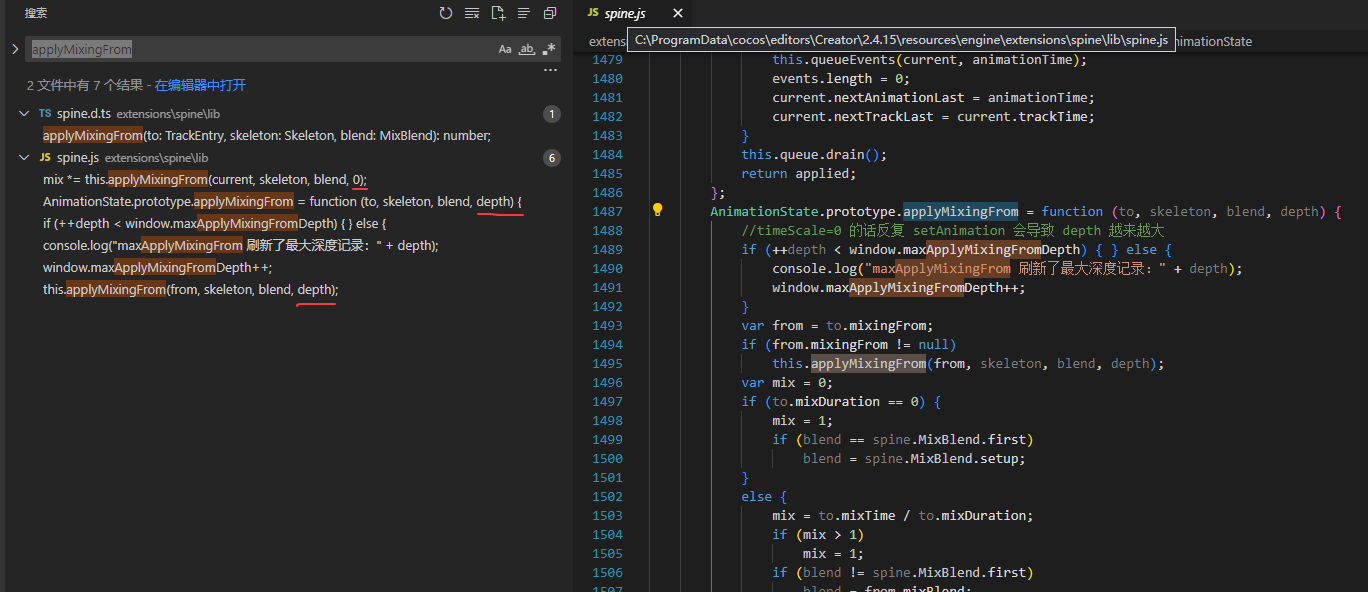Select the spine.d.ts applyMixingFrom result

pyautogui.click(x=266, y=136)
